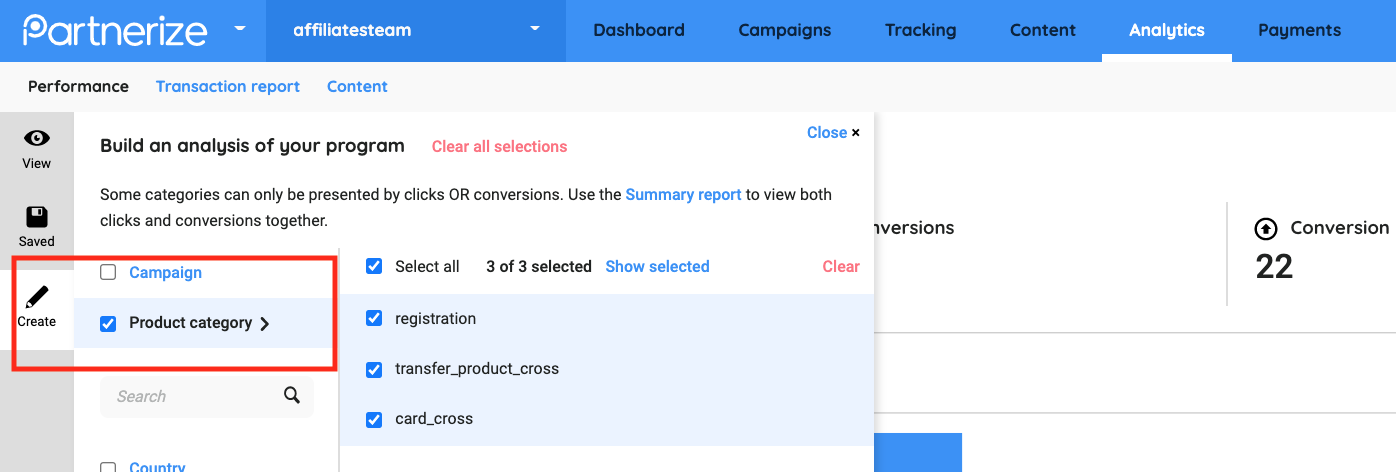The height and width of the screenshot is (472, 1396).
Task: Click the search magnifier icon
Action: pos(292,396)
